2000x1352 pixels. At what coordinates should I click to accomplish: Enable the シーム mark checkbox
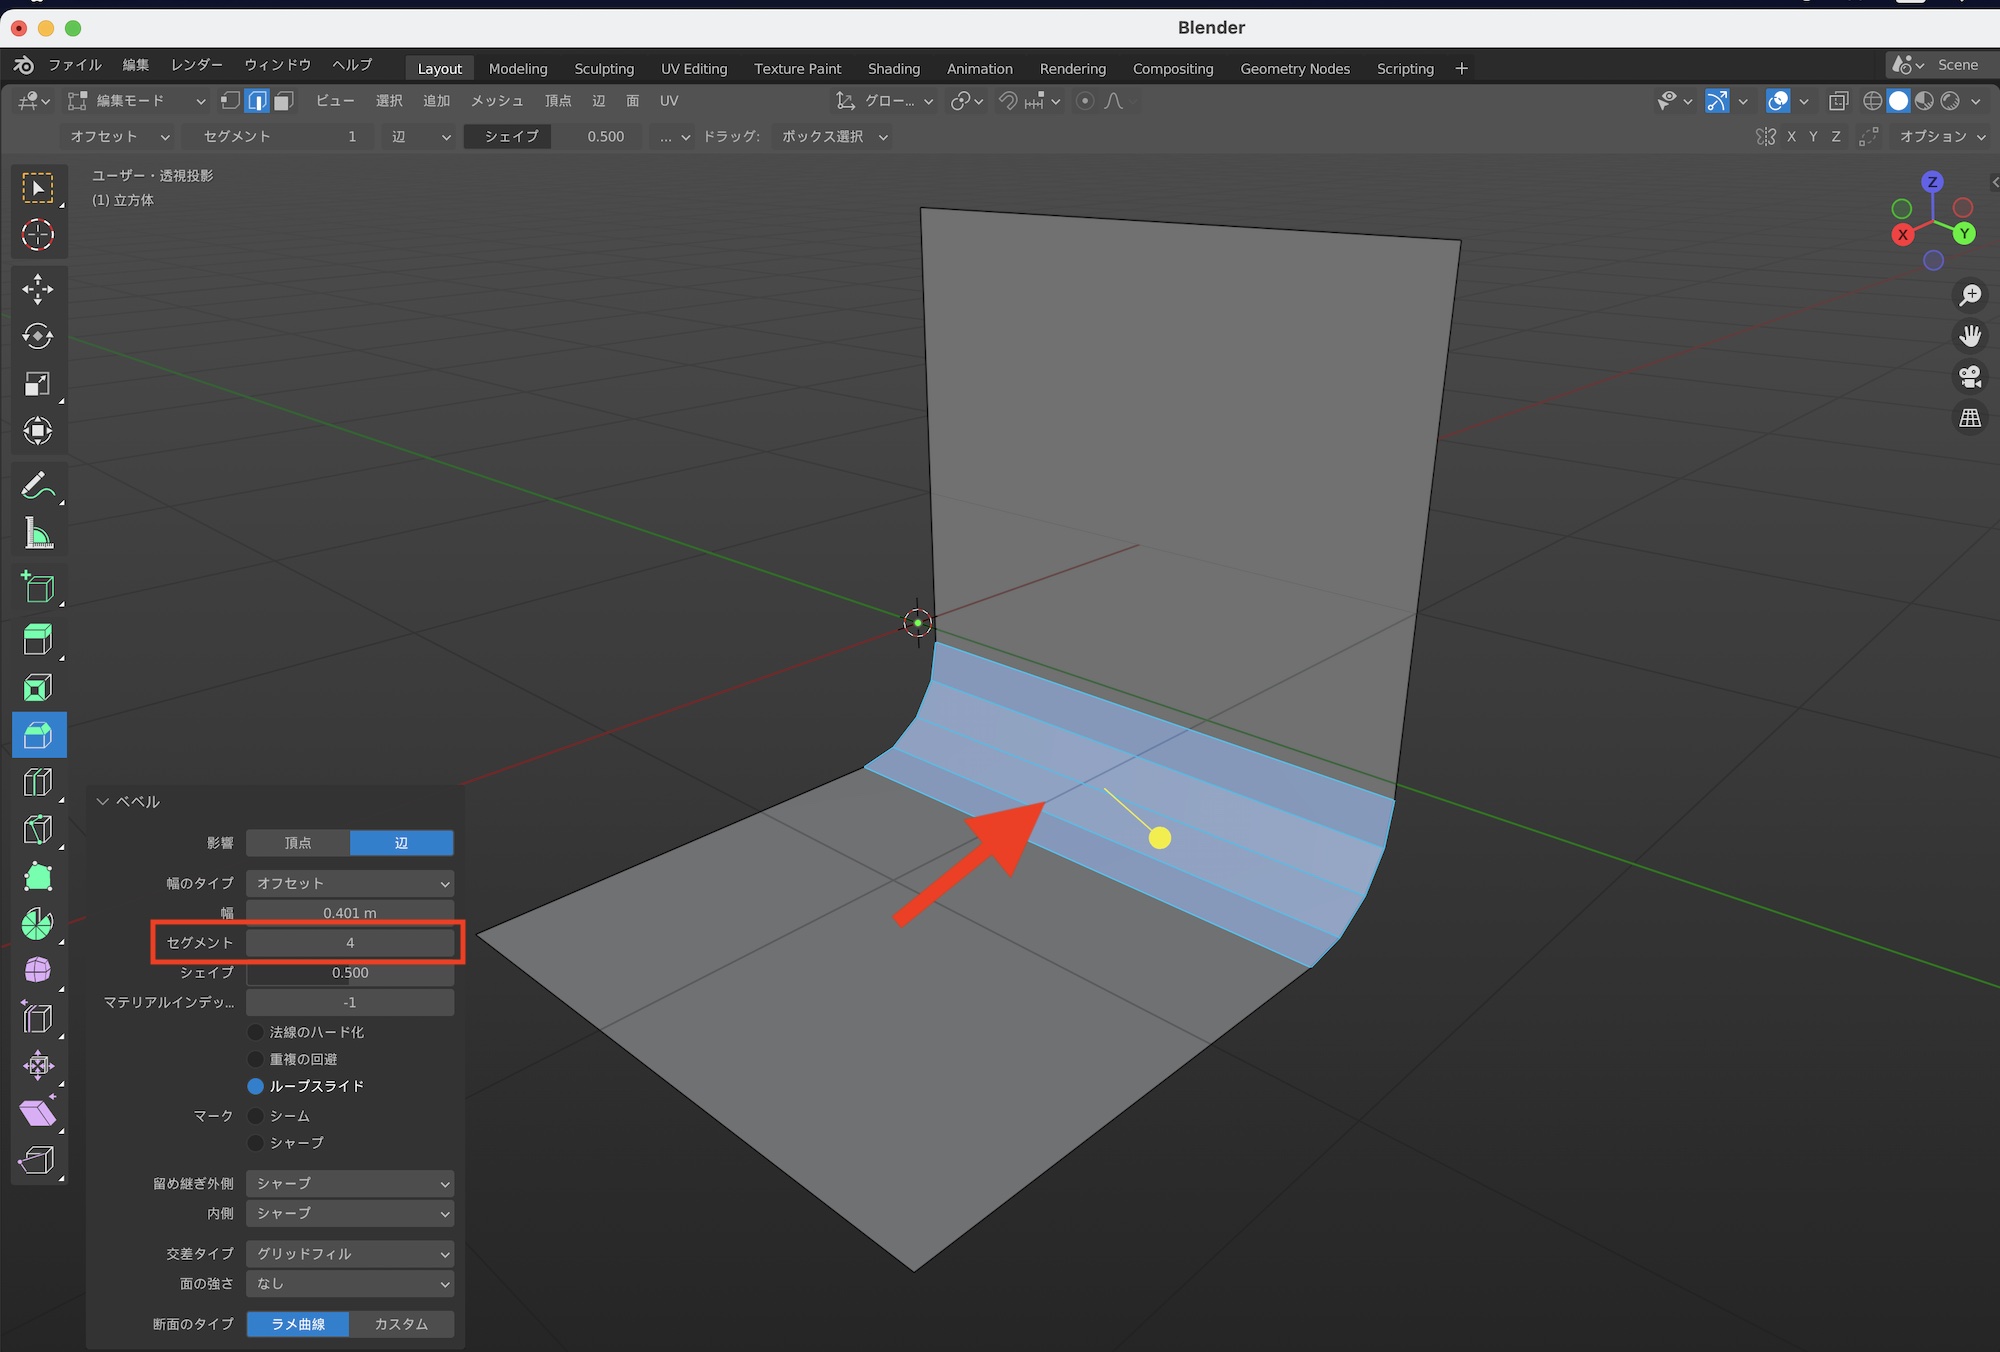(x=256, y=1116)
